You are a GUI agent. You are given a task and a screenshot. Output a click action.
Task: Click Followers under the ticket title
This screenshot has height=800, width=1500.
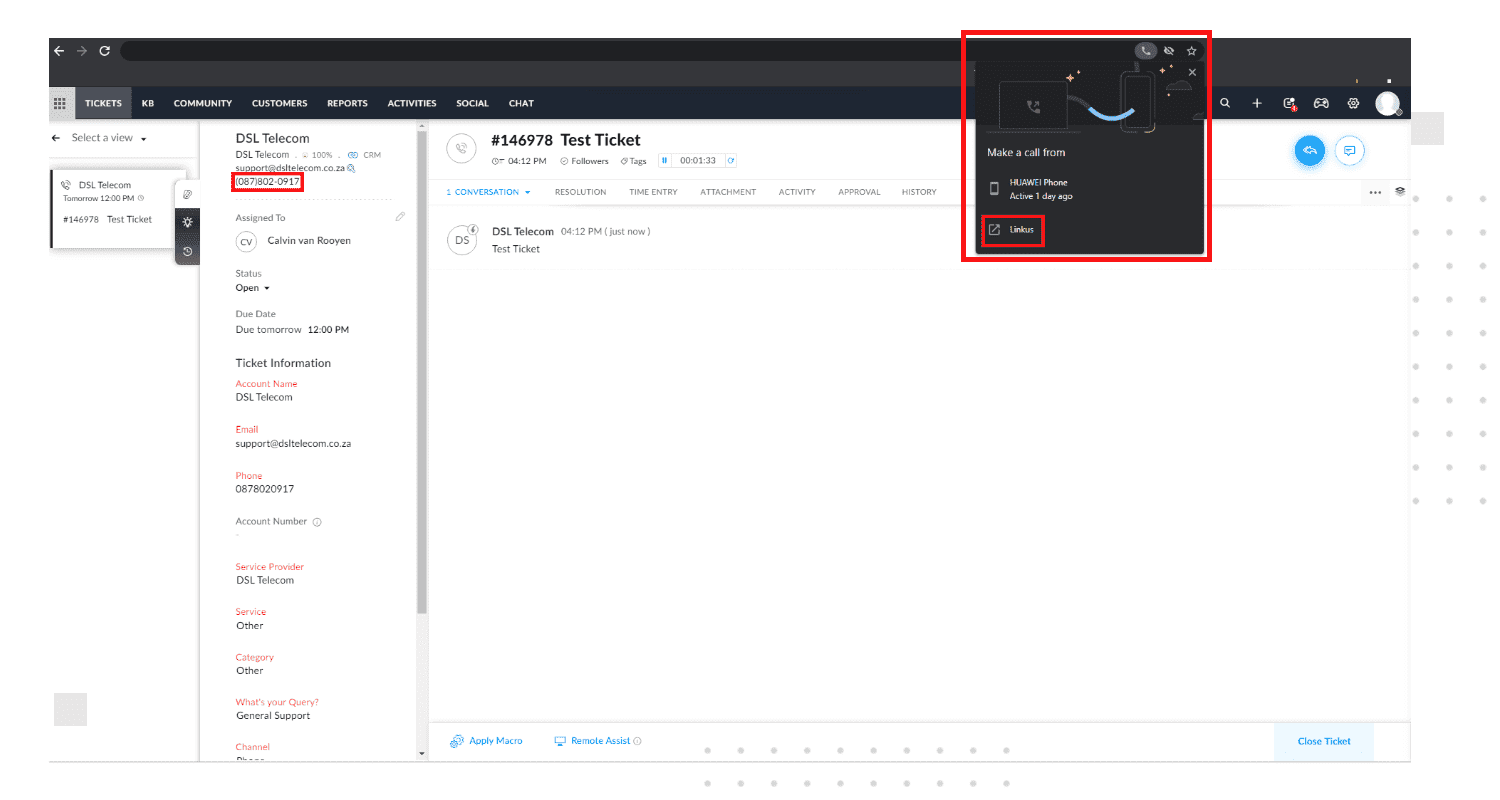(x=584, y=161)
